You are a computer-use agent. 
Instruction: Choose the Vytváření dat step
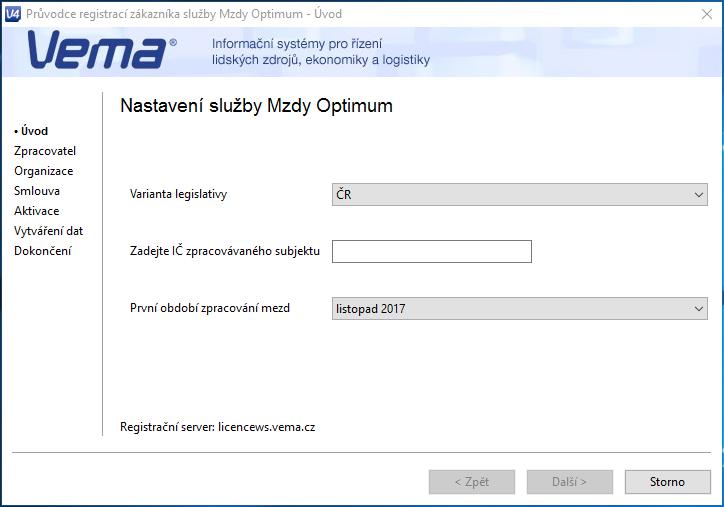click(x=48, y=231)
